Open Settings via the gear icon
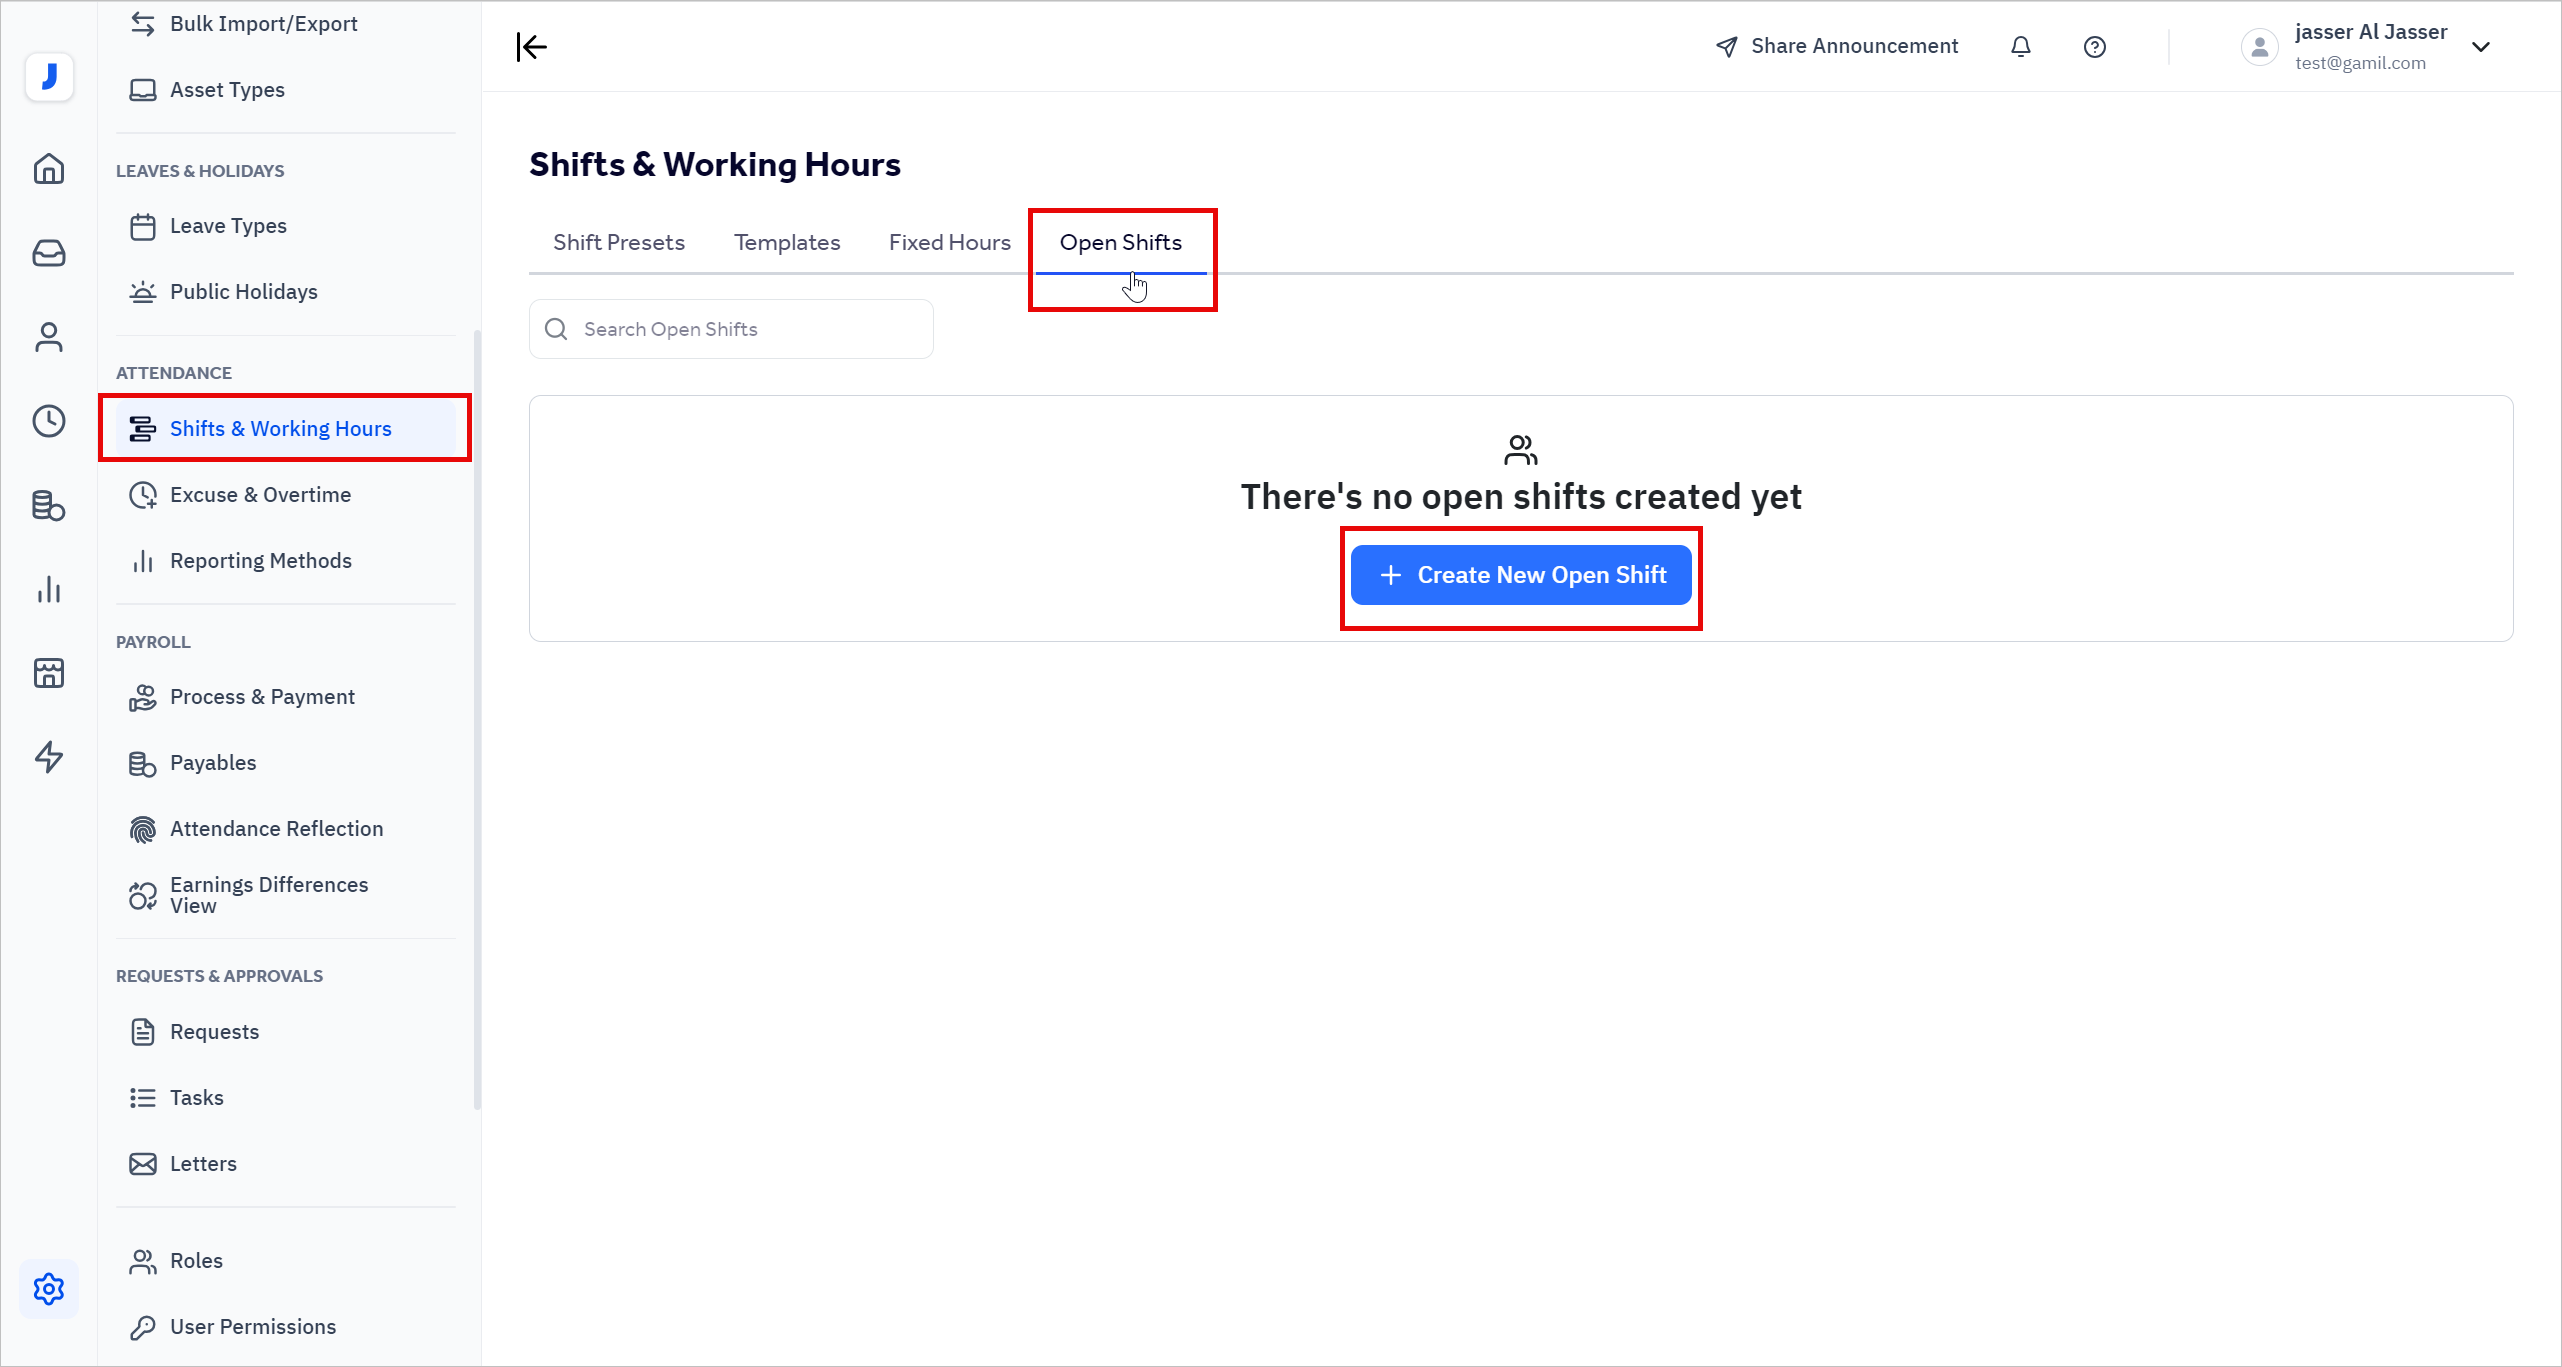The image size is (2562, 1367). pos(48,1289)
